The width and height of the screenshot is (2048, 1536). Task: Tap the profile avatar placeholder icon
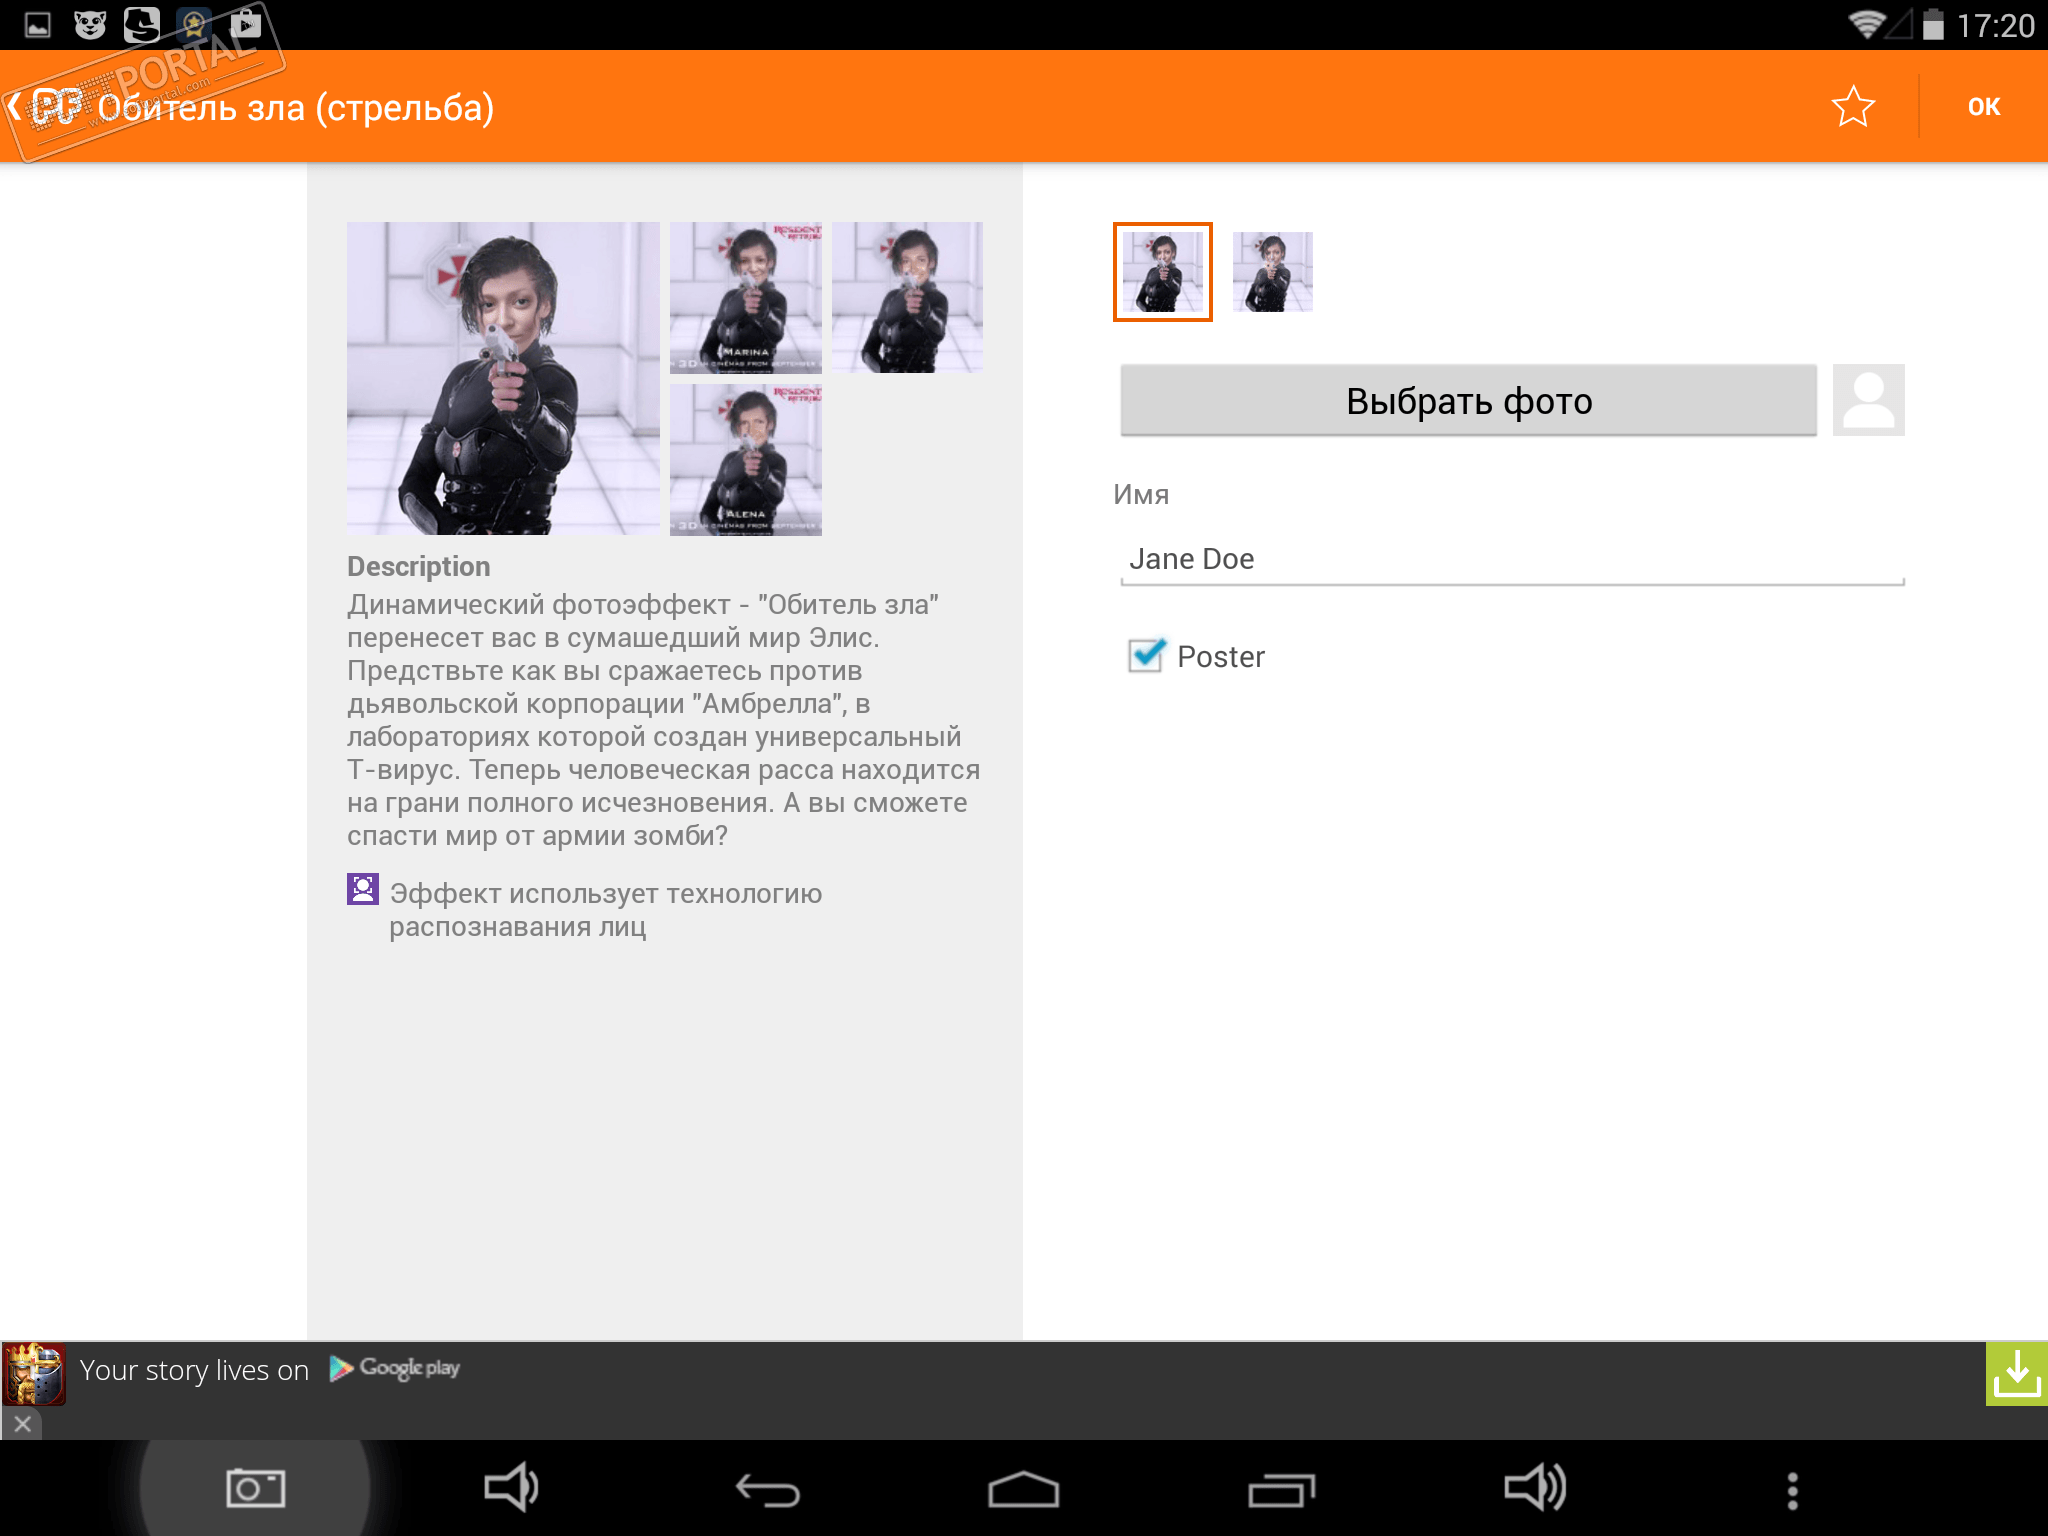pos(1868,401)
